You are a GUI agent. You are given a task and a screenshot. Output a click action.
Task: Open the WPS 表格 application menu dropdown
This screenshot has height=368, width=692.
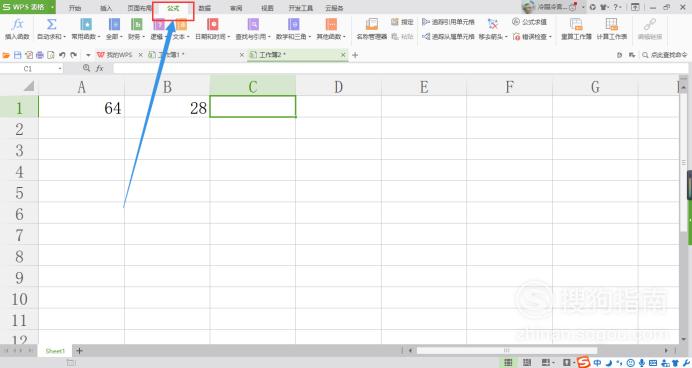coord(53,7)
